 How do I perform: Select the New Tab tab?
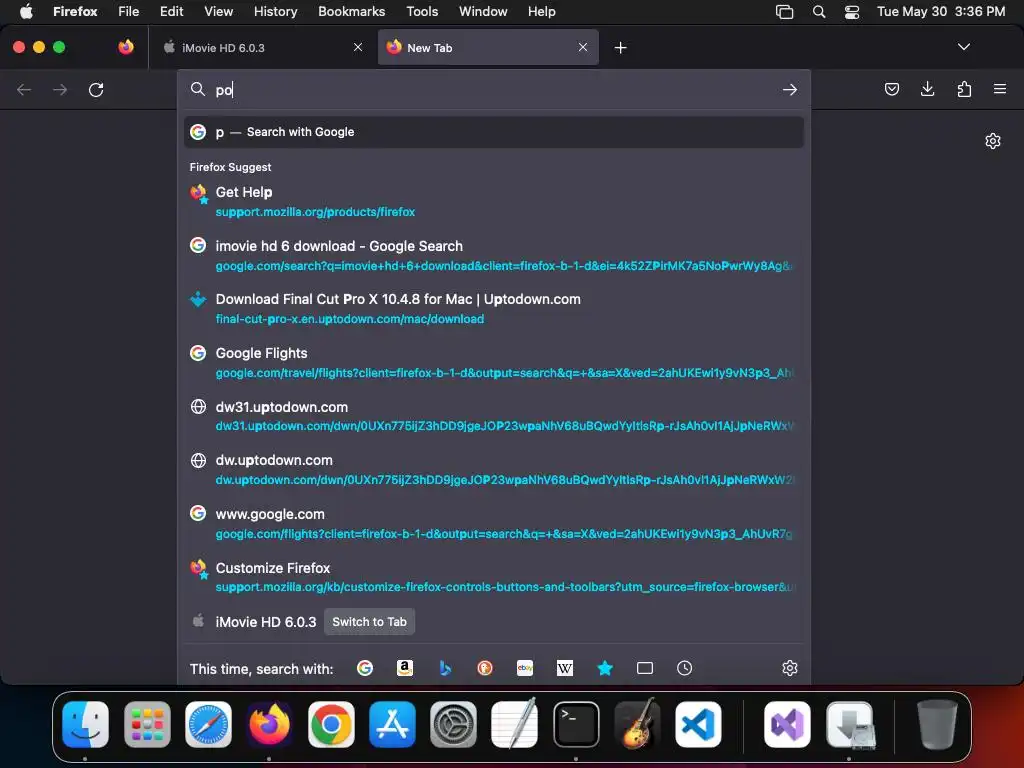488,48
